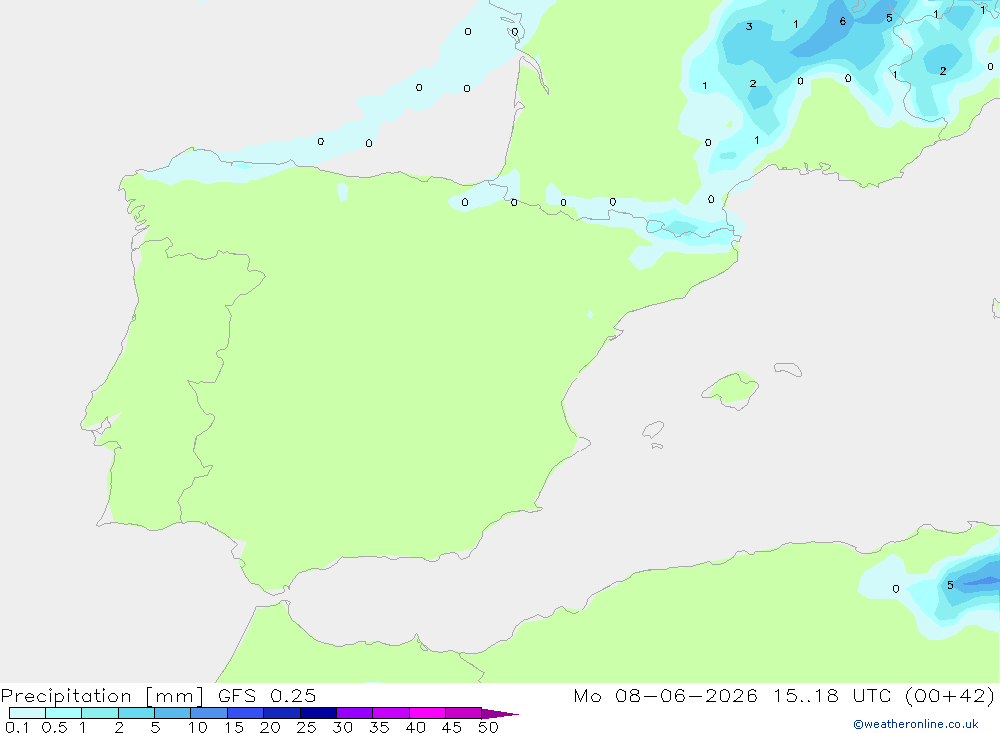Pick the 35–40 mm violet legend swatch
Viewport: 1000px width, 733px height.
pyautogui.click(x=390, y=713)
